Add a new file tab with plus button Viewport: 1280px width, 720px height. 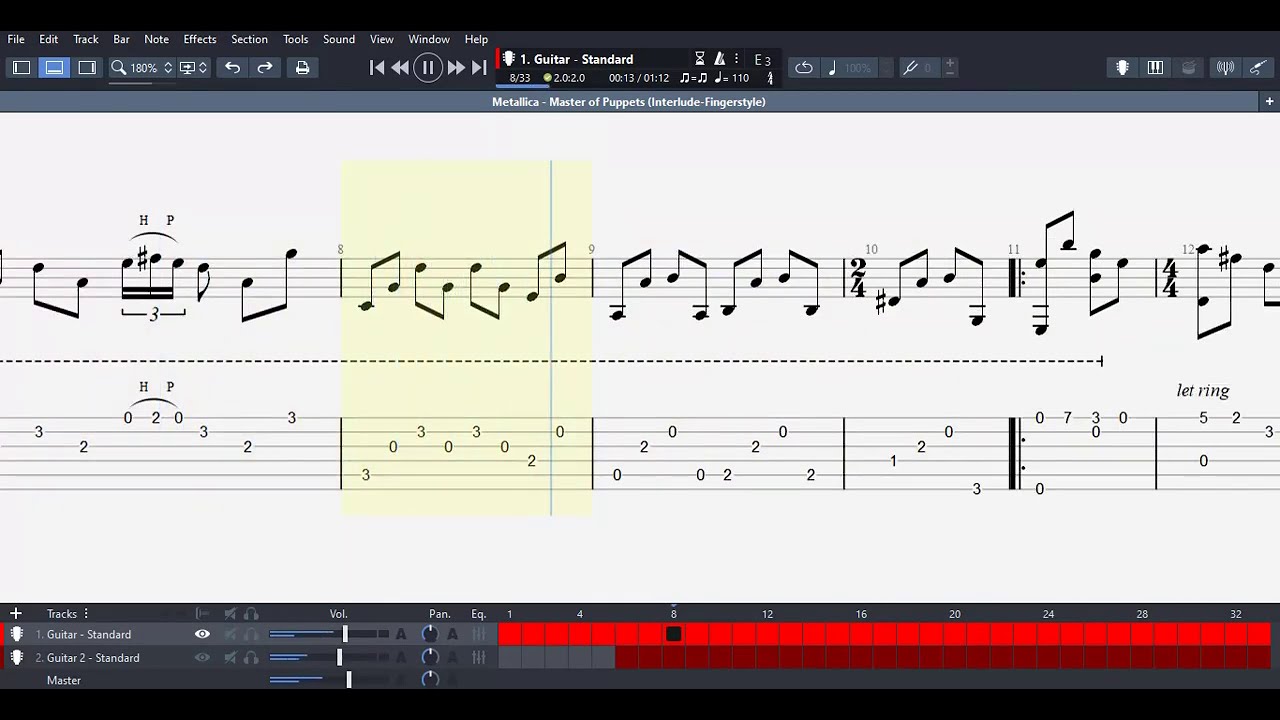[x=1269, y=101]
